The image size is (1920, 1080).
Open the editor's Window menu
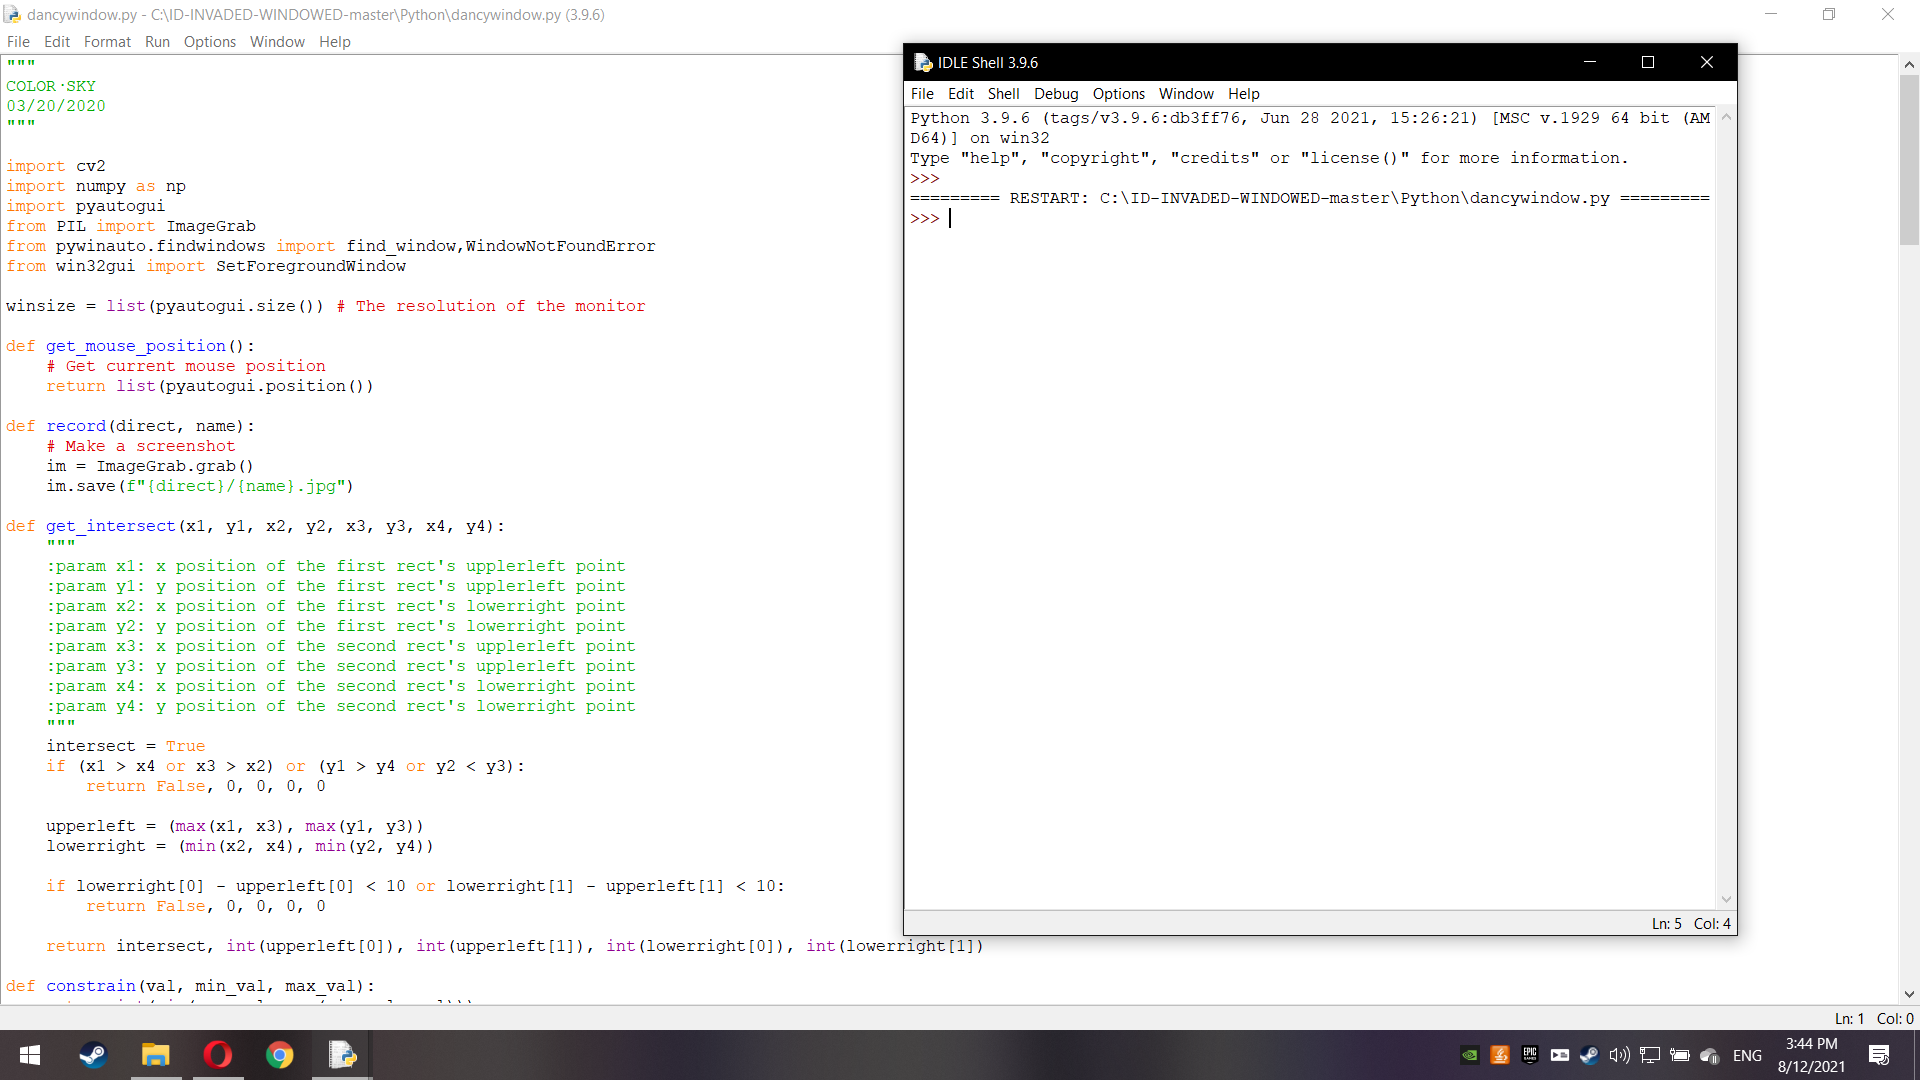(x=277, y=42)
